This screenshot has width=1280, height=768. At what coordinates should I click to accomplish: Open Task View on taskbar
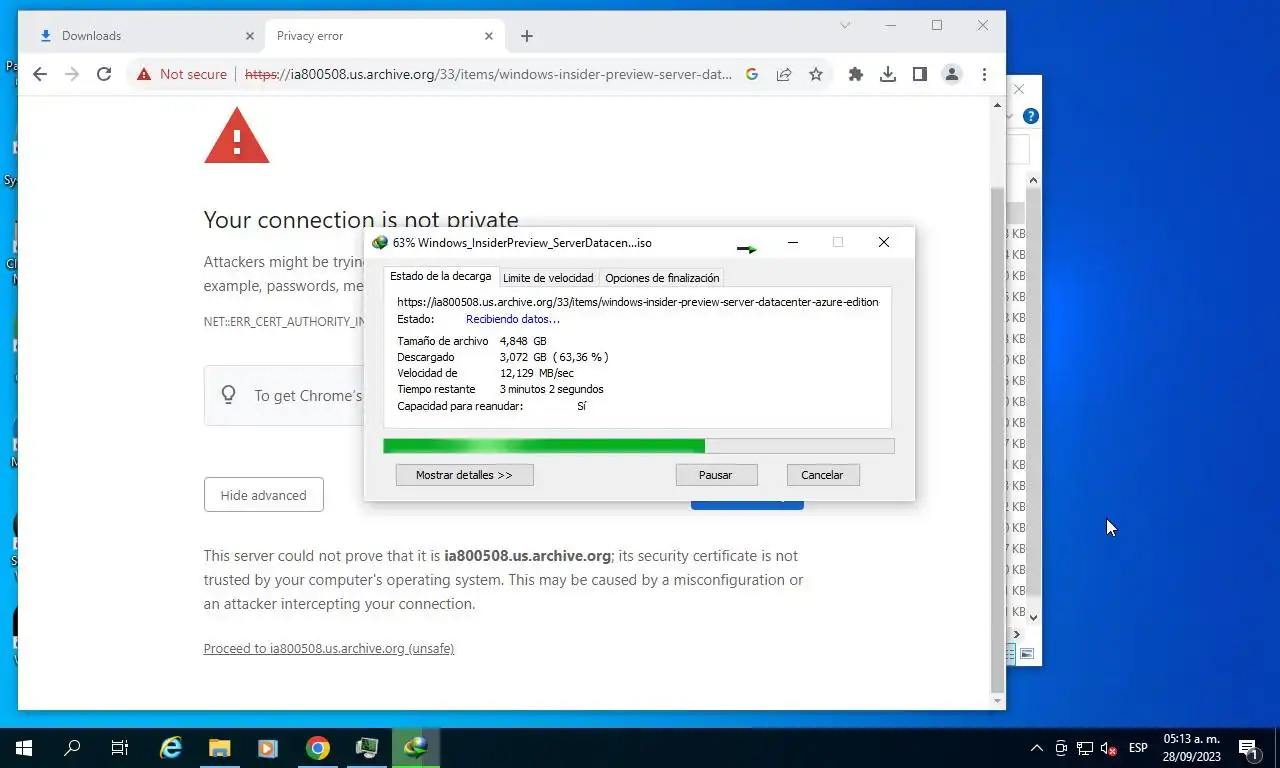pyautogui.click(x=120, y=748)
